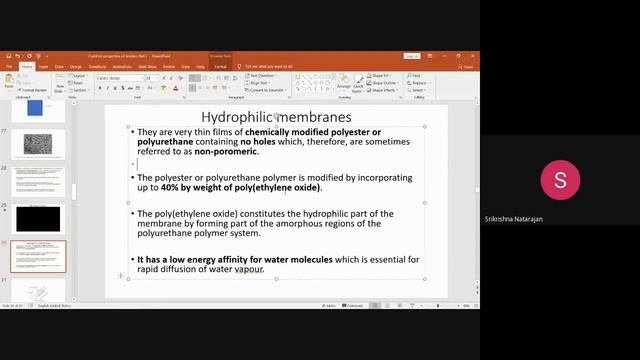This screenshot has height=360, width=640.
Task: Click the Save icon in quick access toolbar
Action: click(x=8, y=56)
